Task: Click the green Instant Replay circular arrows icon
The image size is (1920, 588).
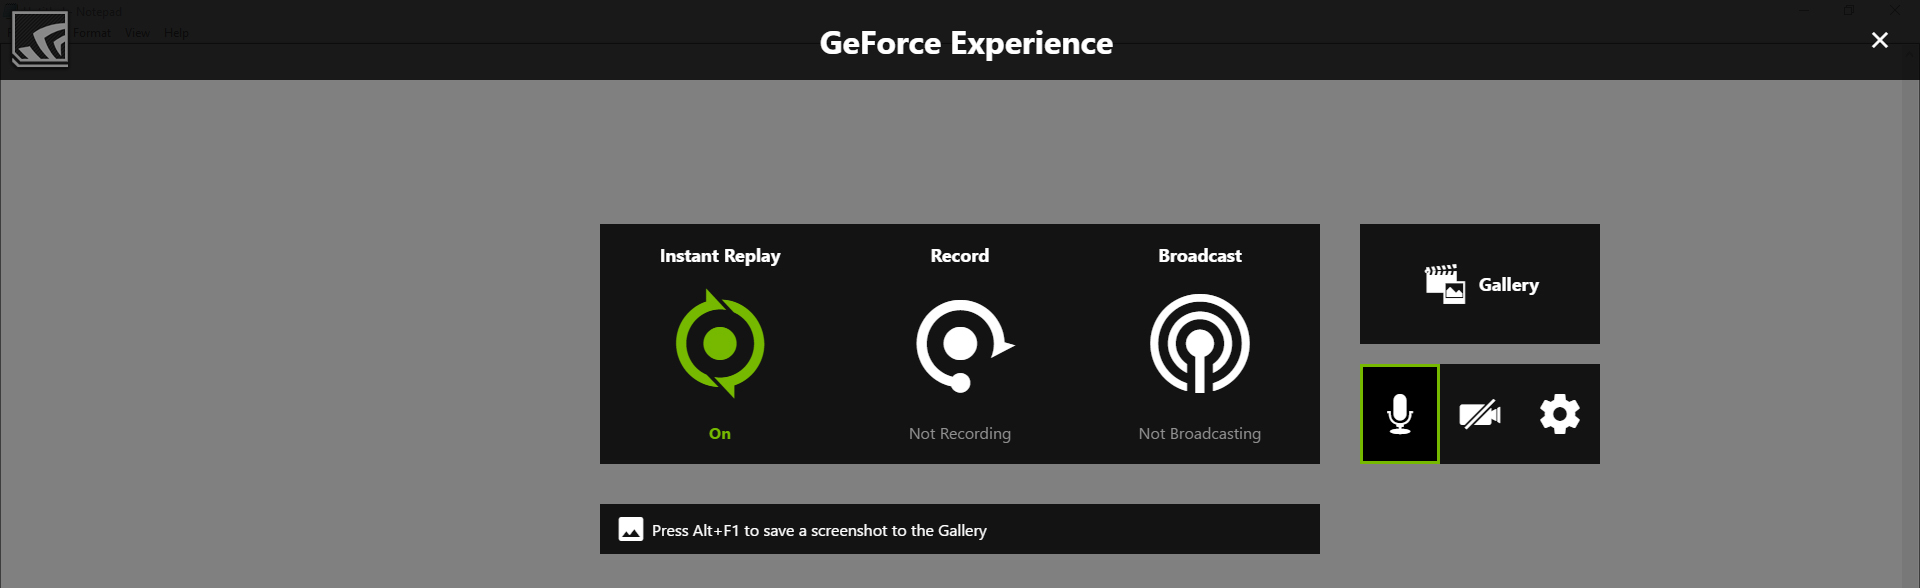Action: (x=720, y=344)
